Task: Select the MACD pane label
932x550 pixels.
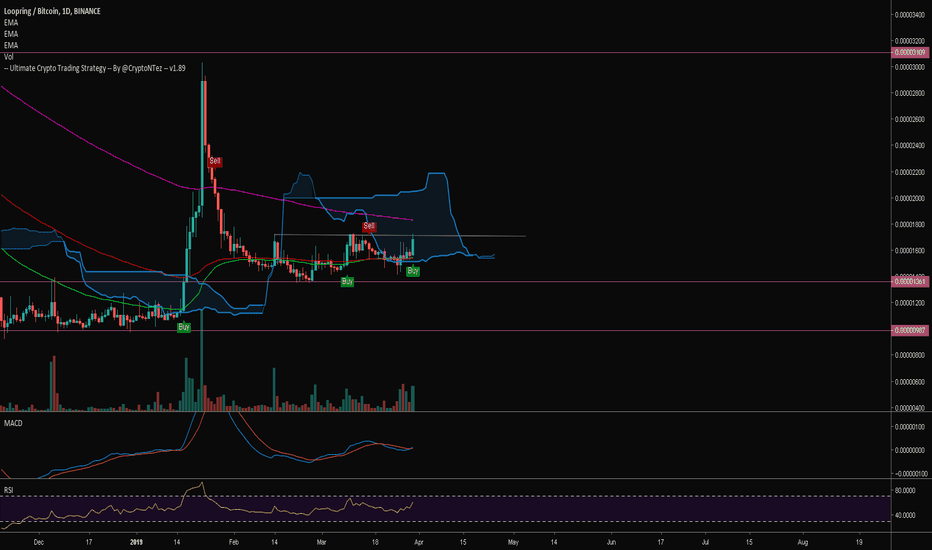Action: coord(13,423)
